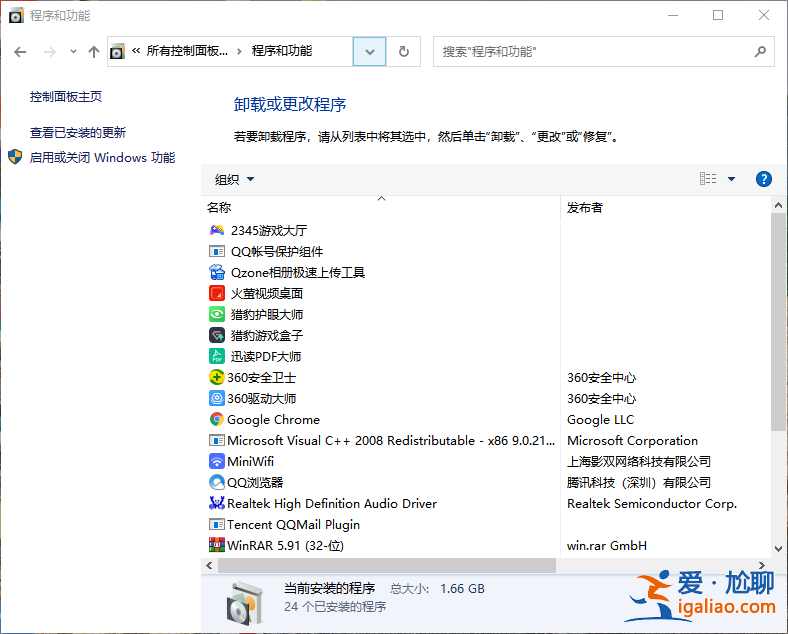This screenshot has width=788, height=634.
Task: Click the Microsoft Corporation publisher cell
Action: 632,441
